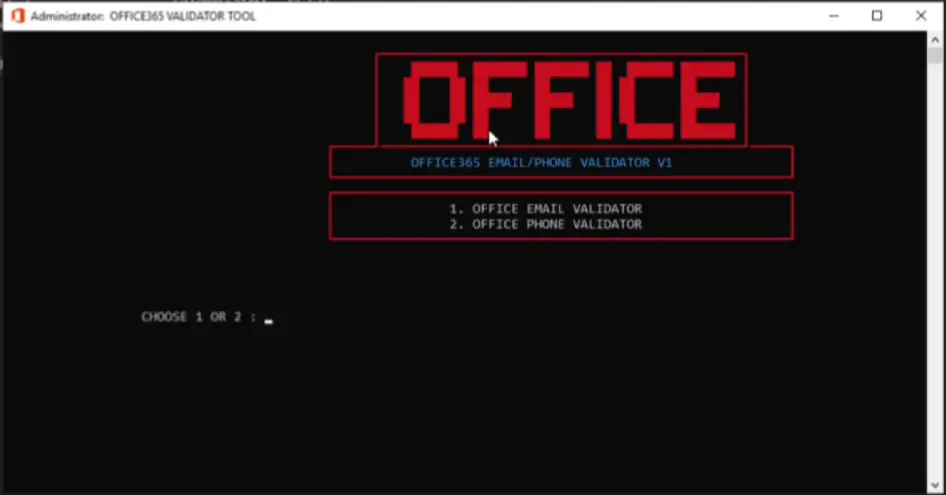Click the window title 'OFFICE365 VALIDATOR TOOL'
Screen dimensions: 946x495
pyautogui.click(x=182, y=16)
